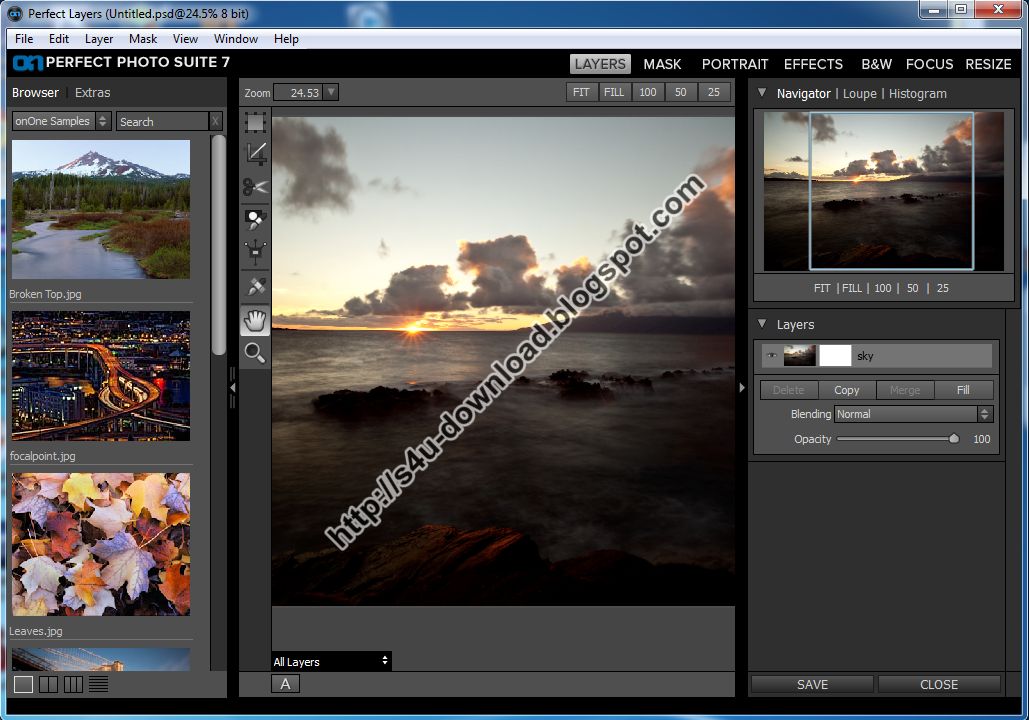Switch browser to single column view

(x=23, y=685)
